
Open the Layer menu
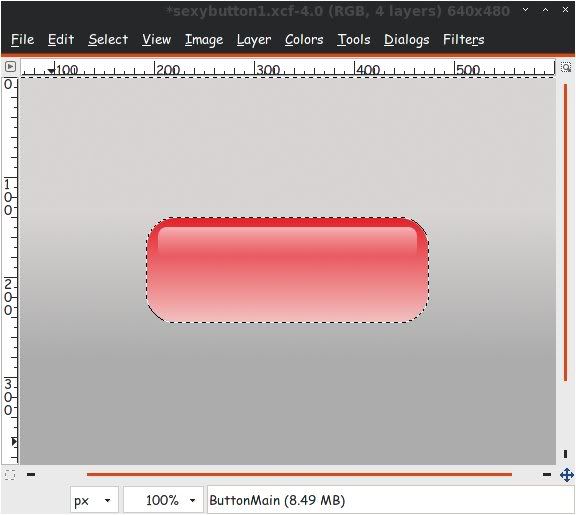pyautogui.click(x=254, y=40)
